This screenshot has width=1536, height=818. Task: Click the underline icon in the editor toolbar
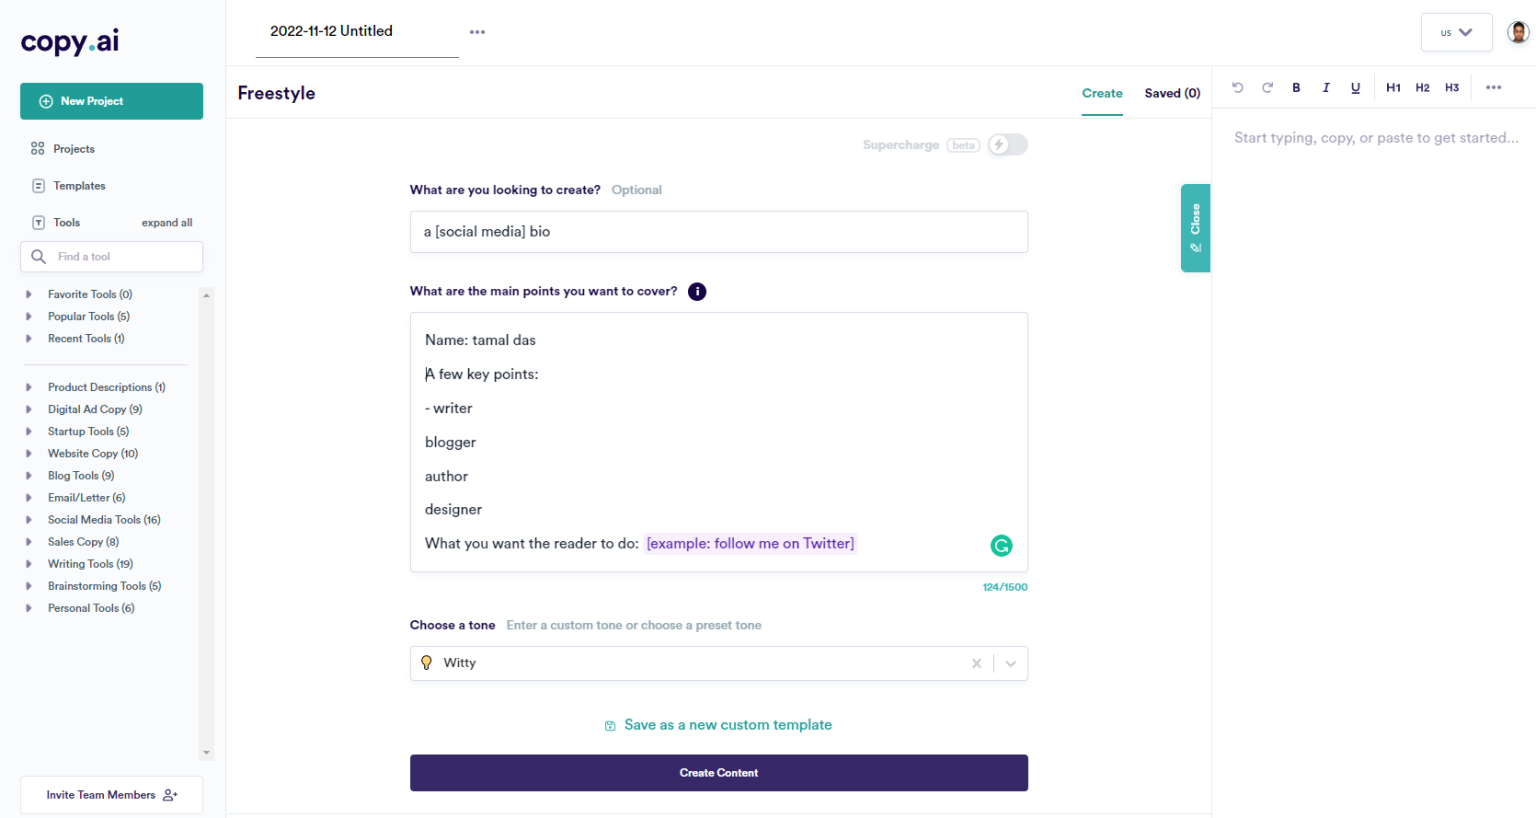(x=1356, y=88)
